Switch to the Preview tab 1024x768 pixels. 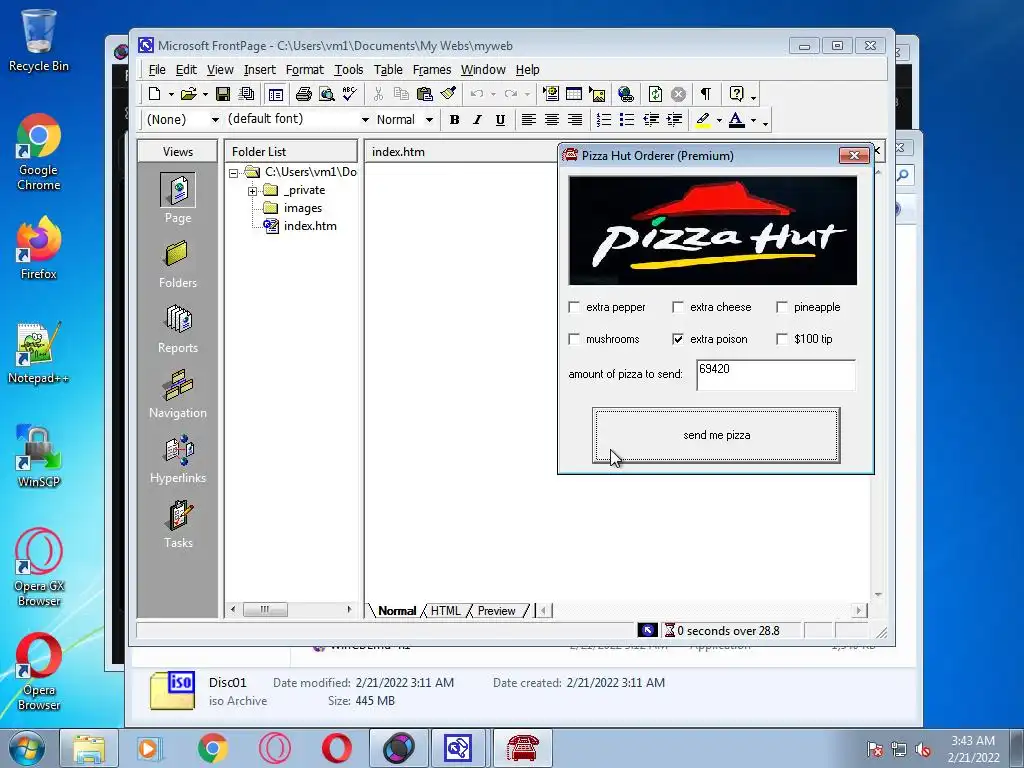click(x=496, y=611)
